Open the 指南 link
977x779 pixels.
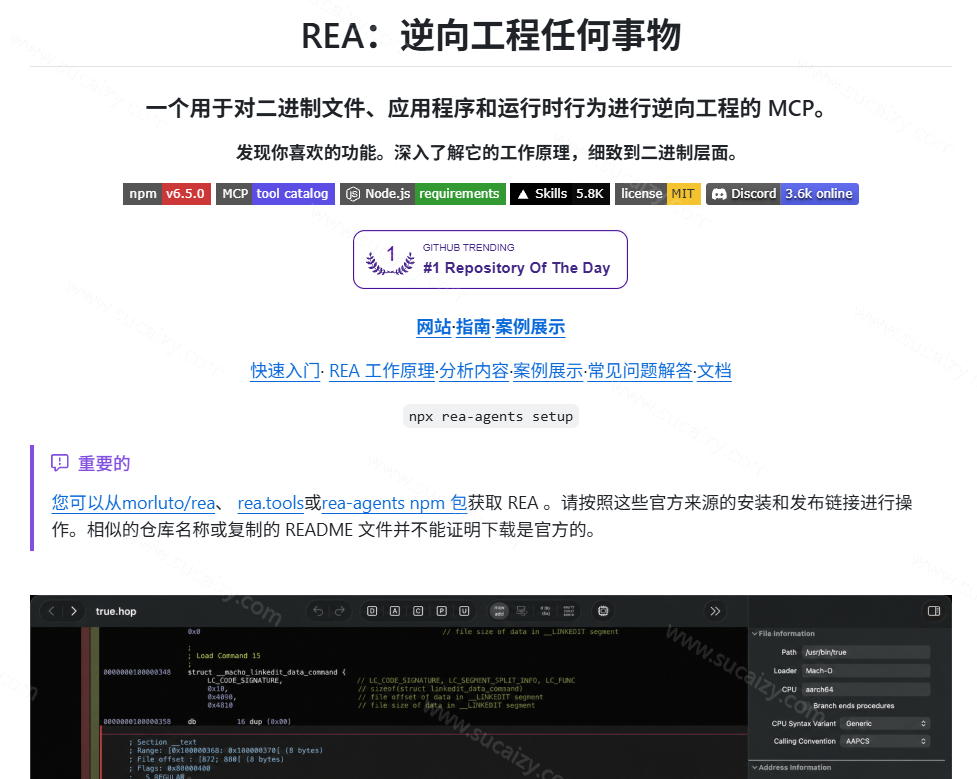[473, 327]
